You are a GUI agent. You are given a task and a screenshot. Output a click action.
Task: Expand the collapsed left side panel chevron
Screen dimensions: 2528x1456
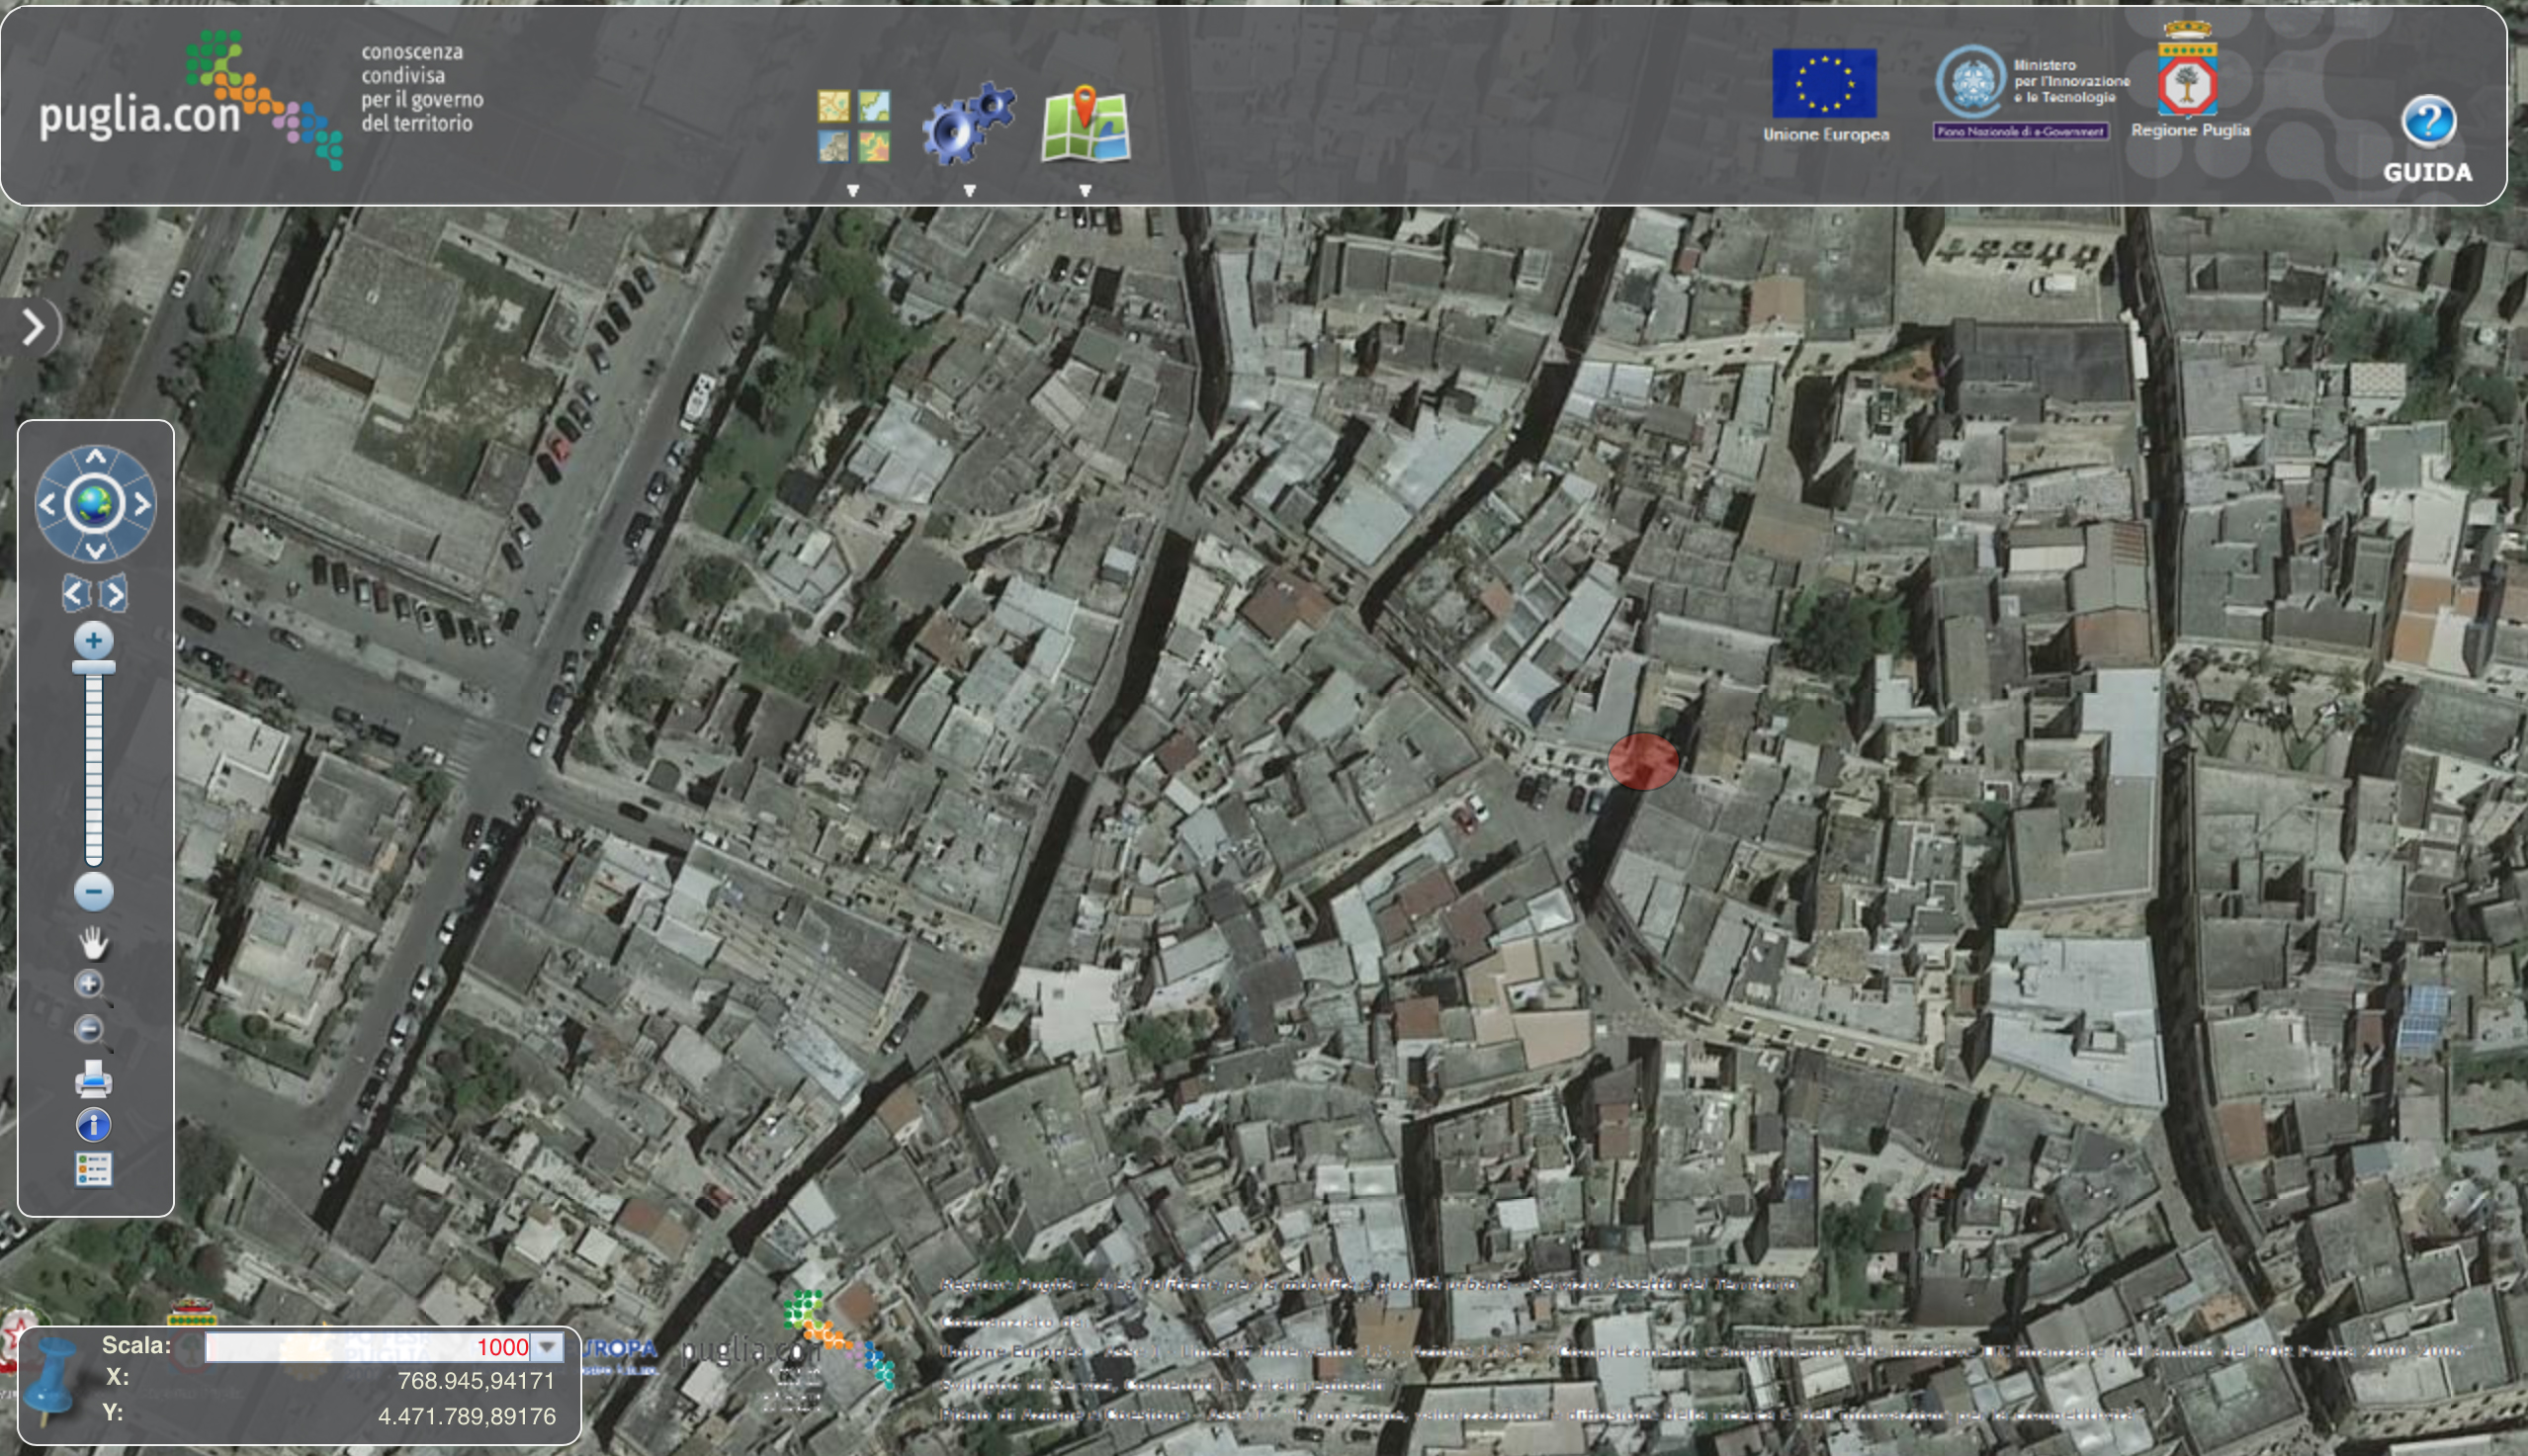[x=33, y=327]
